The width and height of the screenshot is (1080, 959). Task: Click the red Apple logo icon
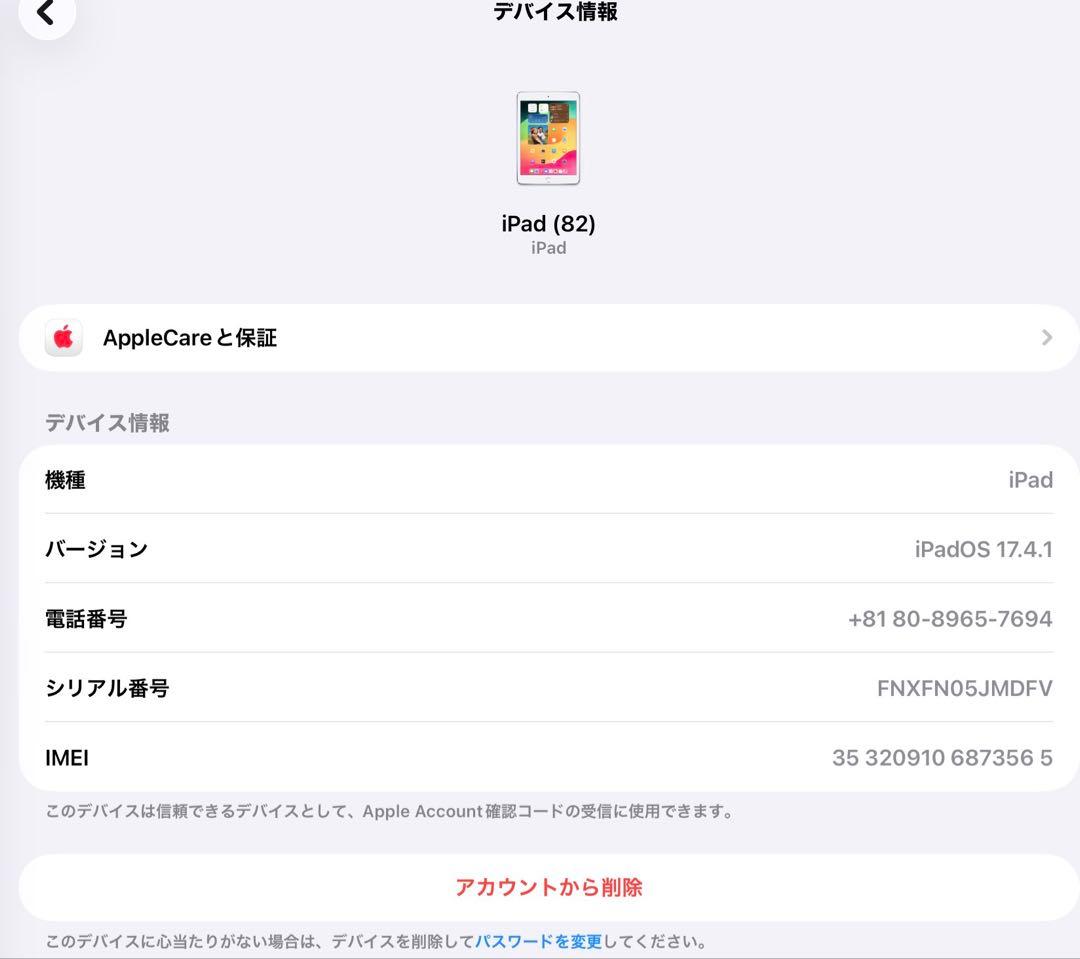(x=63, y=338)
